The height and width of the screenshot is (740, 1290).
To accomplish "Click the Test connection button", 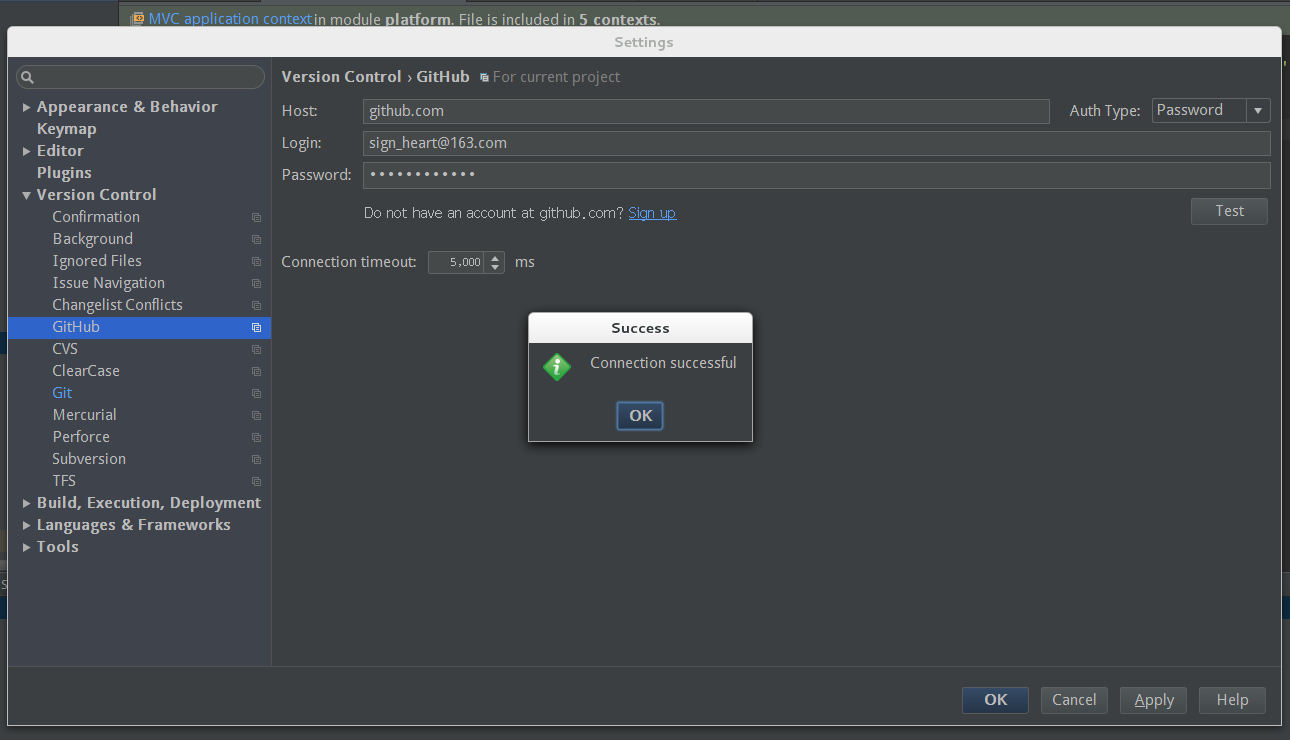I will coord(1229,211).
